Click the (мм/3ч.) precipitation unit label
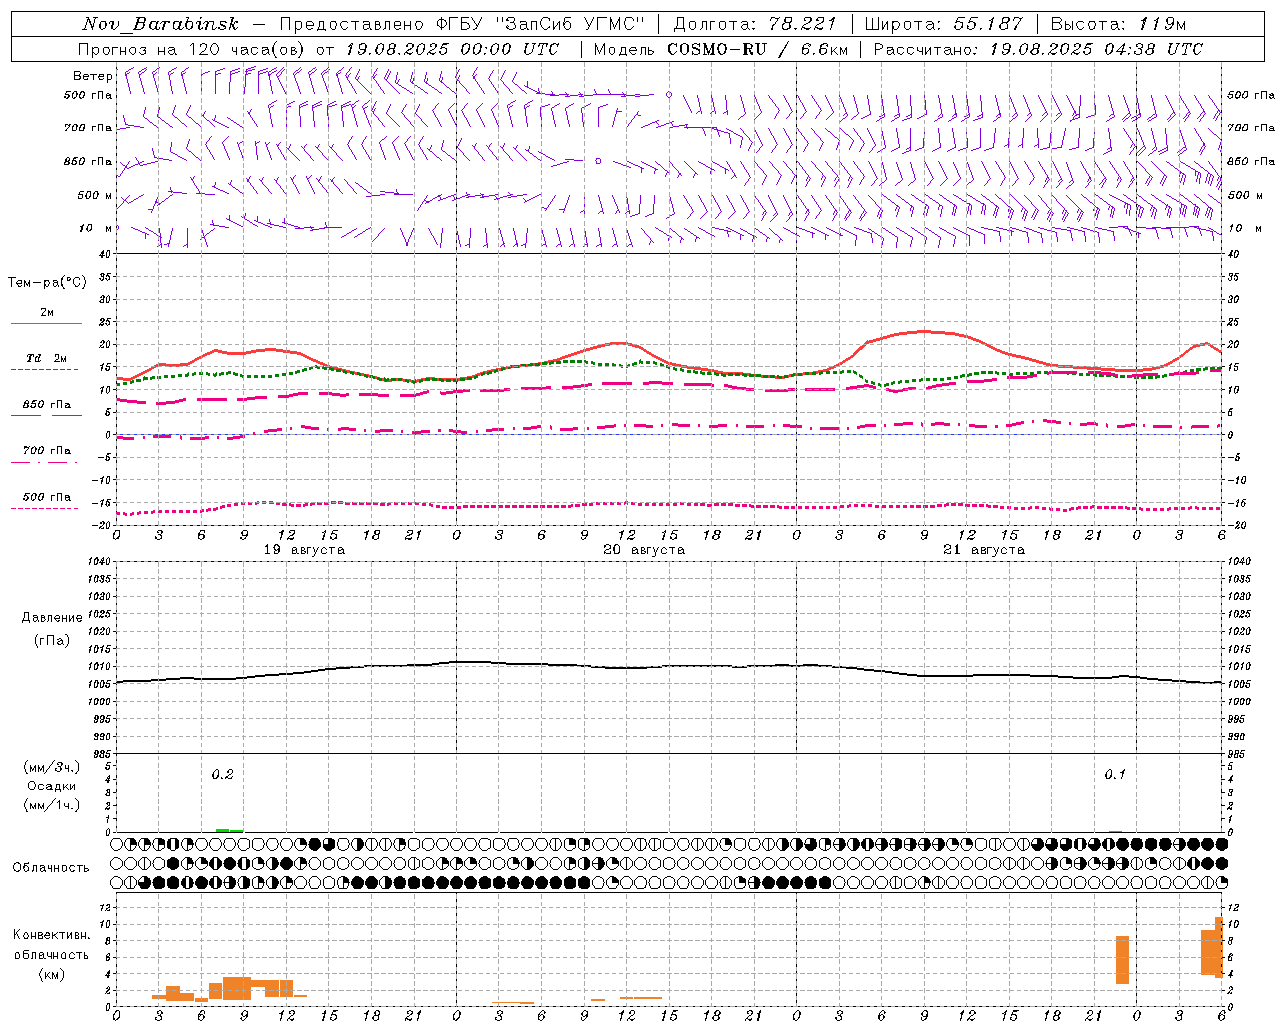Image resolution: width=1280 pixels, height=1024 pixels. click(x=52, y=767)
